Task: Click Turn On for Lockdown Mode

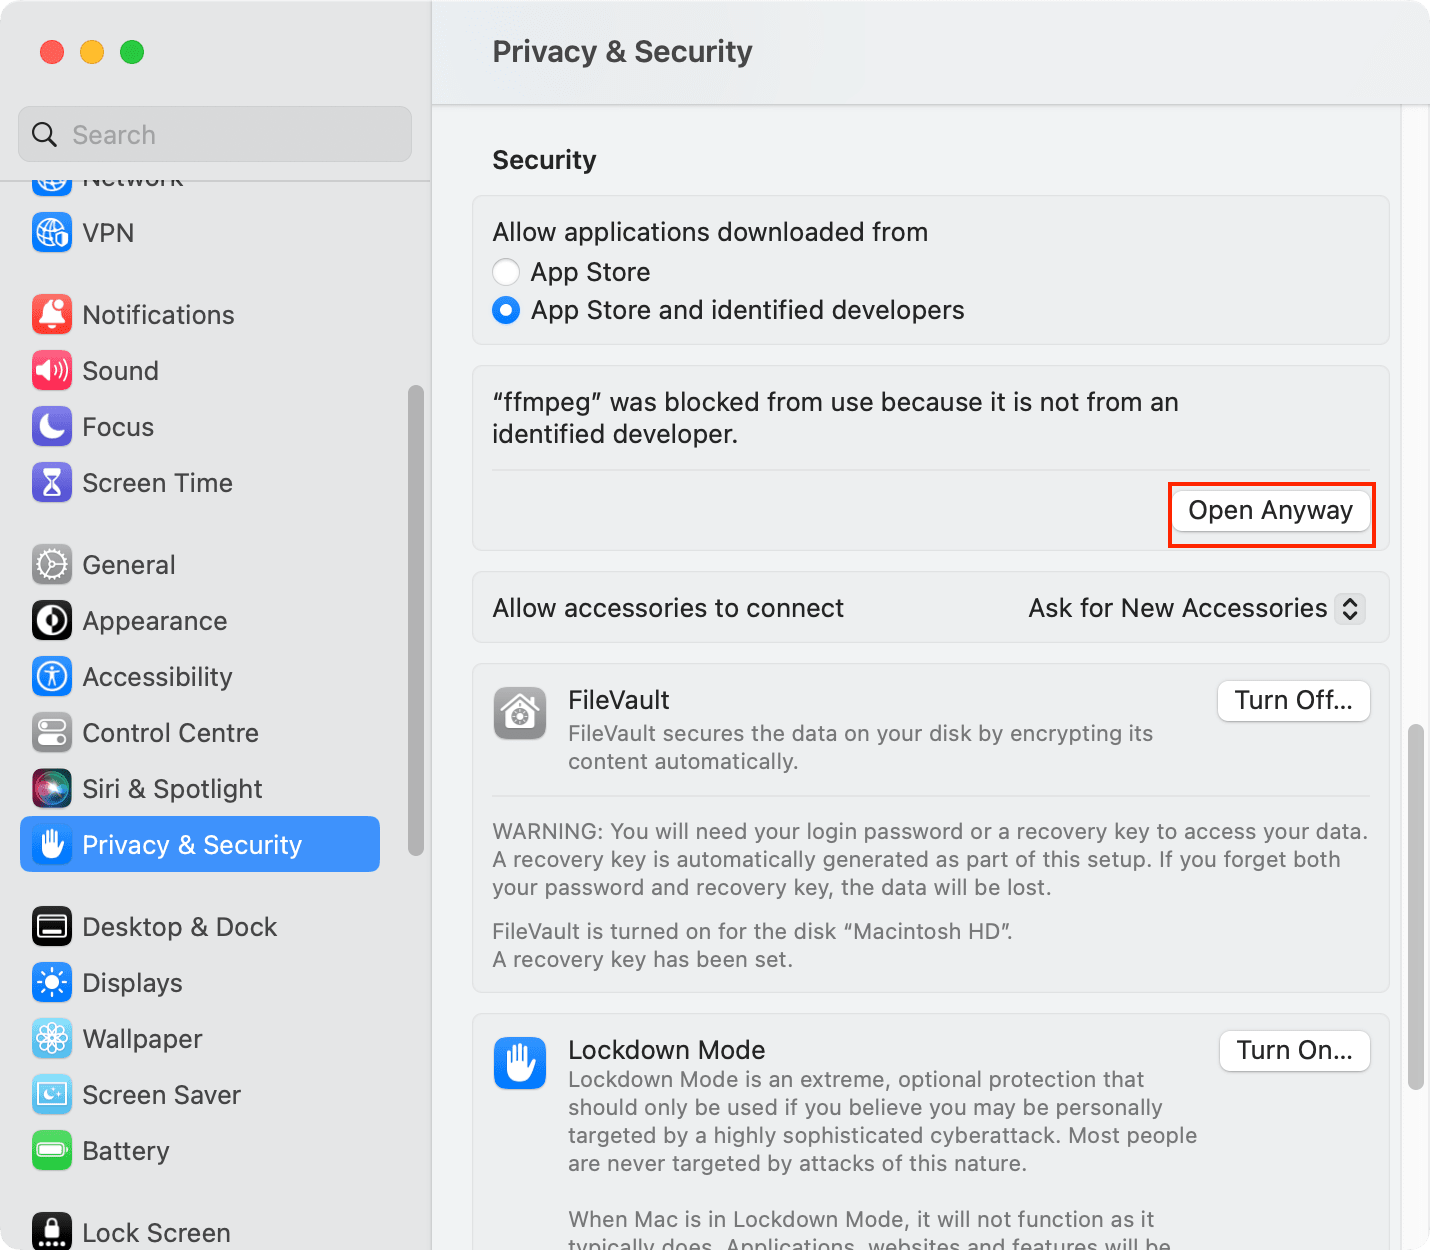Action: point(1294,1050)
